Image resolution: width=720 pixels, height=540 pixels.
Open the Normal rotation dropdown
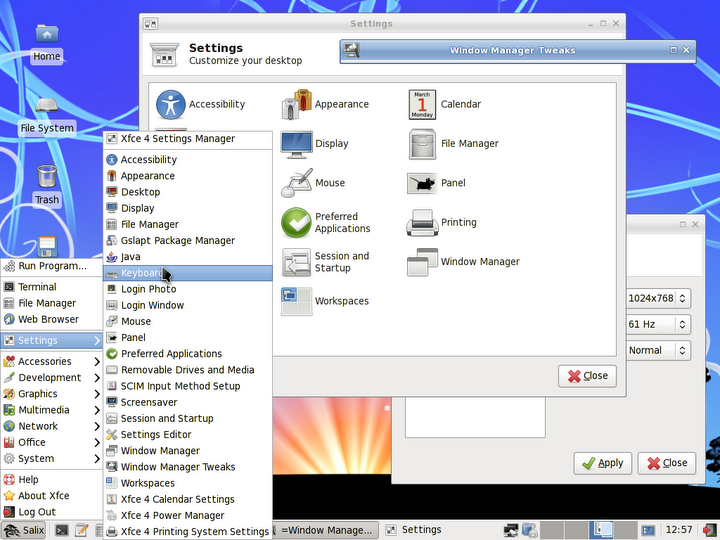[657, 350]
